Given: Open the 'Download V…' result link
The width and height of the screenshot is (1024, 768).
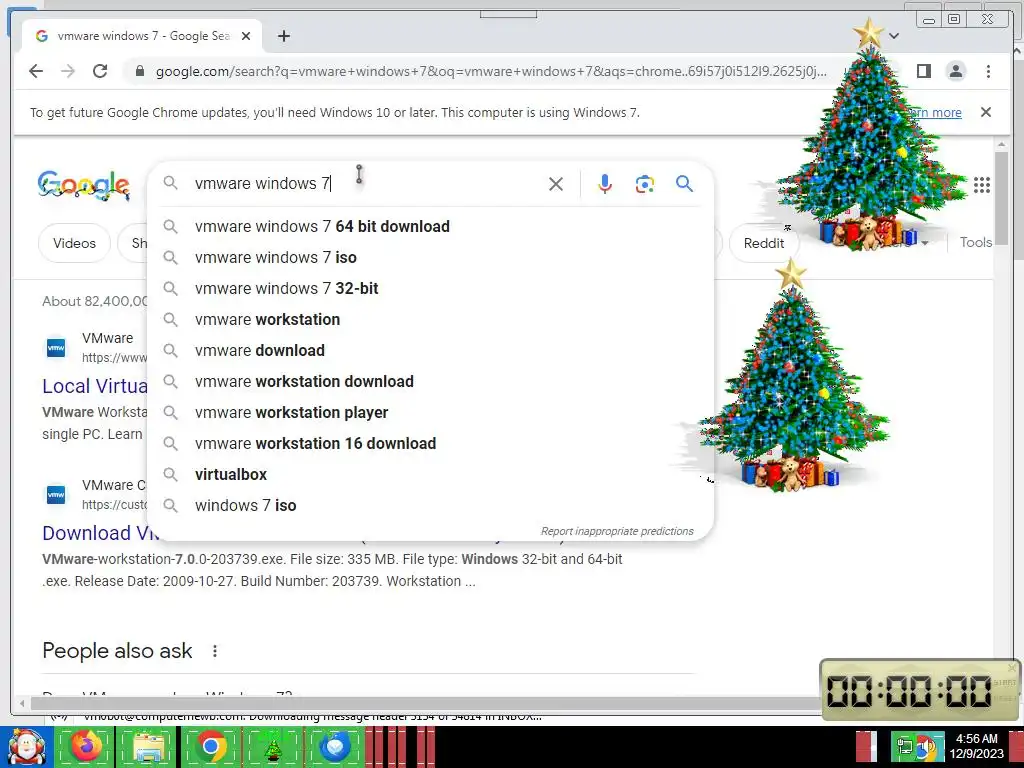Looking at the screenshot, I should tap(101, 533).
